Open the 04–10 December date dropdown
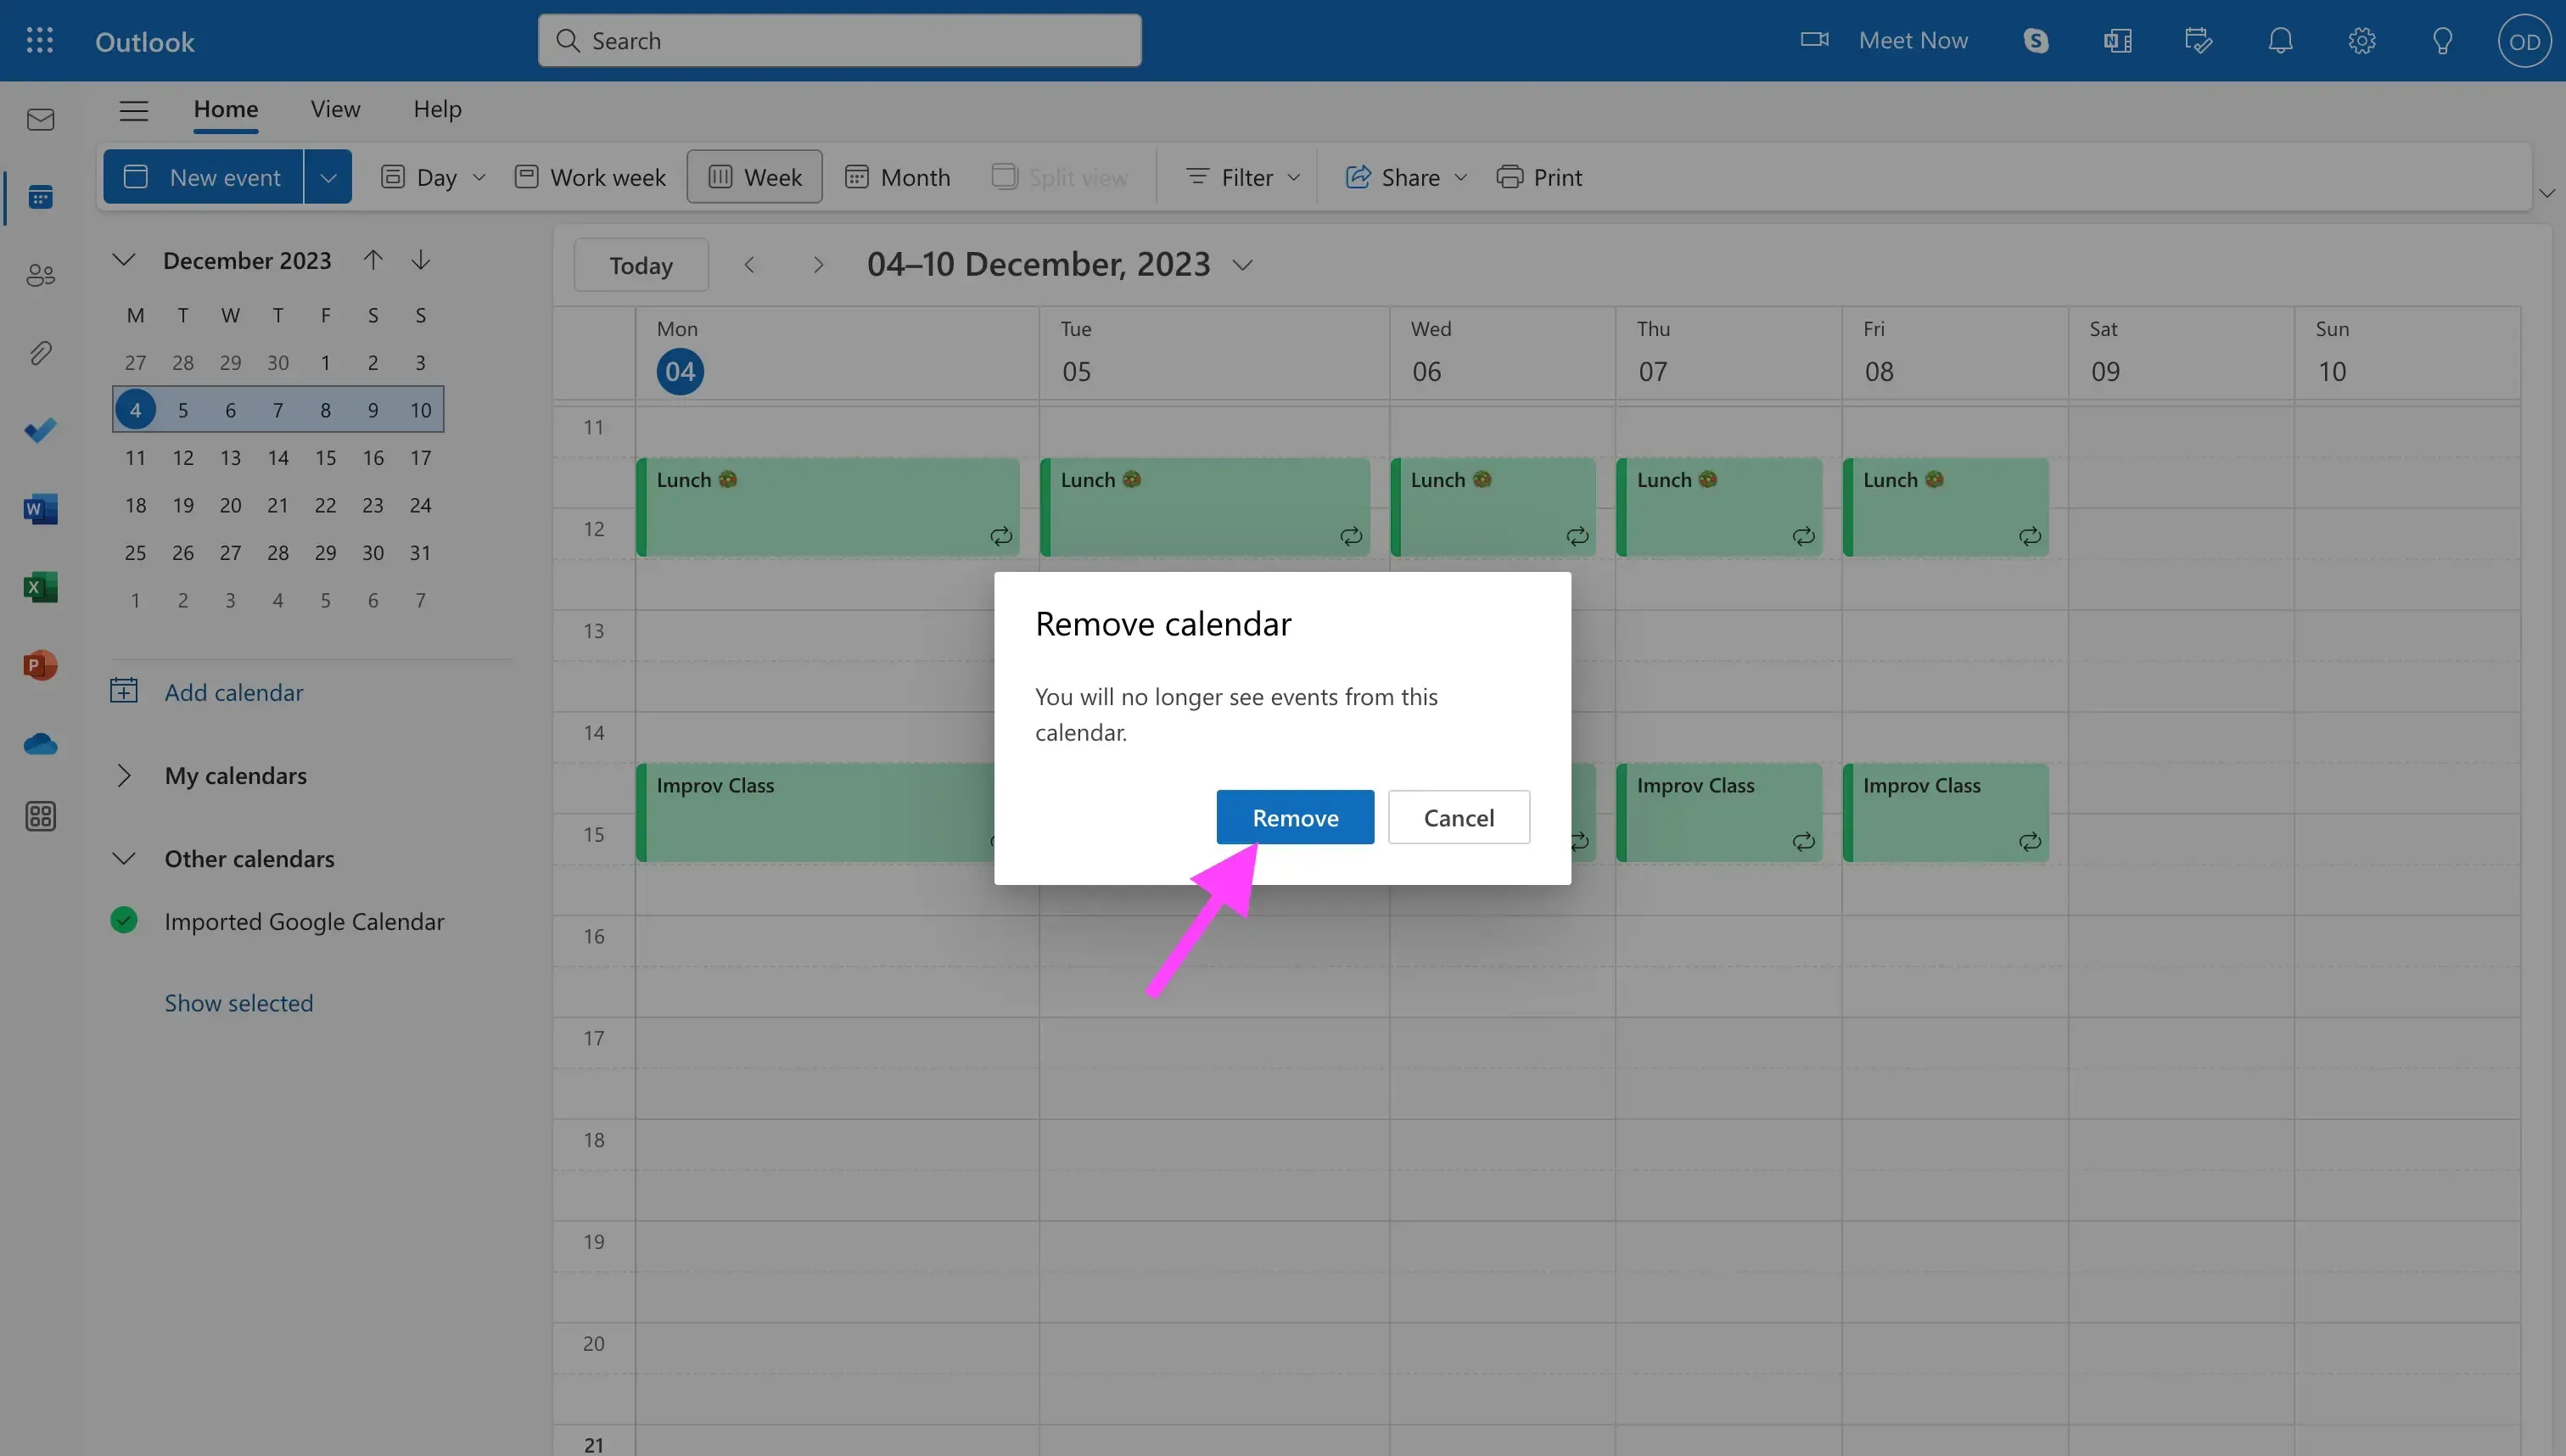The width and height of the screenshot is (2566, 1456). click(x=1243, y=264)
